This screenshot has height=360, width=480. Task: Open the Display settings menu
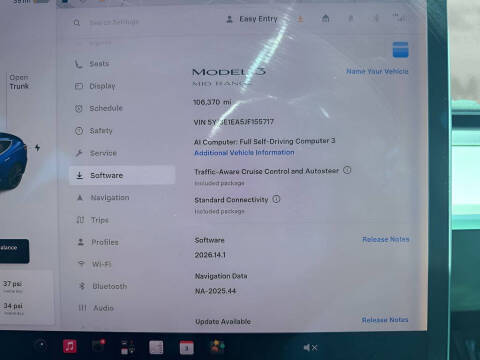click(x=95, y=86)
